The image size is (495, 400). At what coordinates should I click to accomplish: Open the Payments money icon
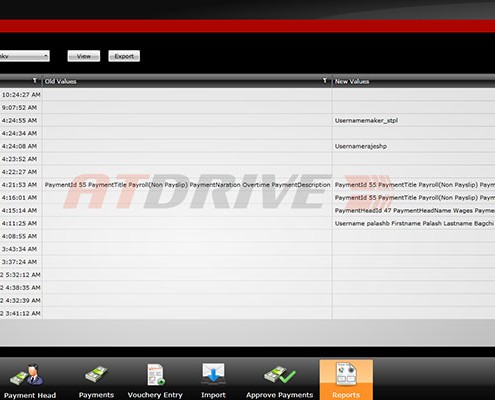pyautogui.click(x=96, y=375)
